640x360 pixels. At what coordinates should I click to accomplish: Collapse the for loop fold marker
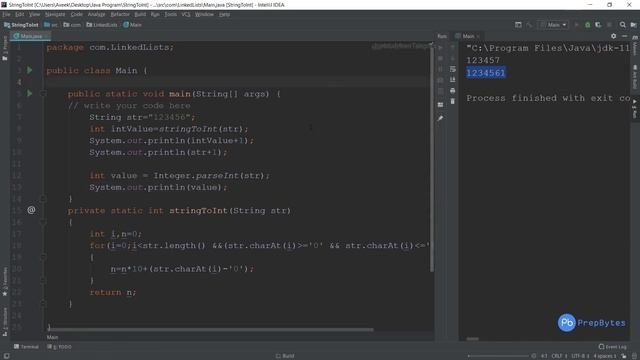coord(43,257)
